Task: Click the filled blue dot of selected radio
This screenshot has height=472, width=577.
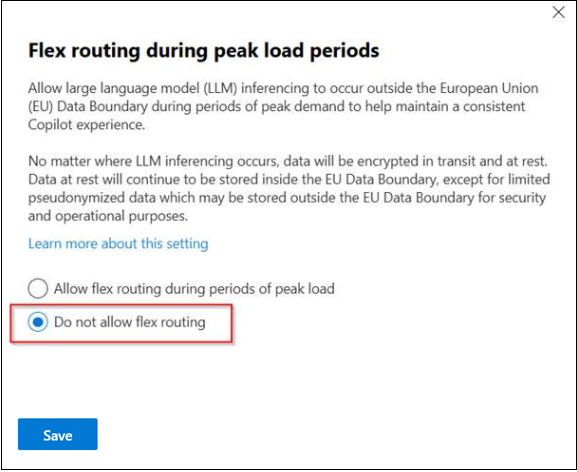Action: pyautogui.click(x=38, y=322)
